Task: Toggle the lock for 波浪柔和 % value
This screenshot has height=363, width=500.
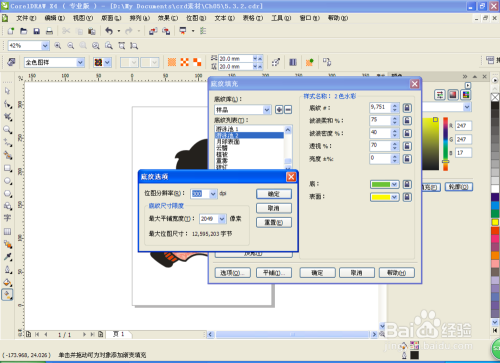Action: [x=407, y=121]
